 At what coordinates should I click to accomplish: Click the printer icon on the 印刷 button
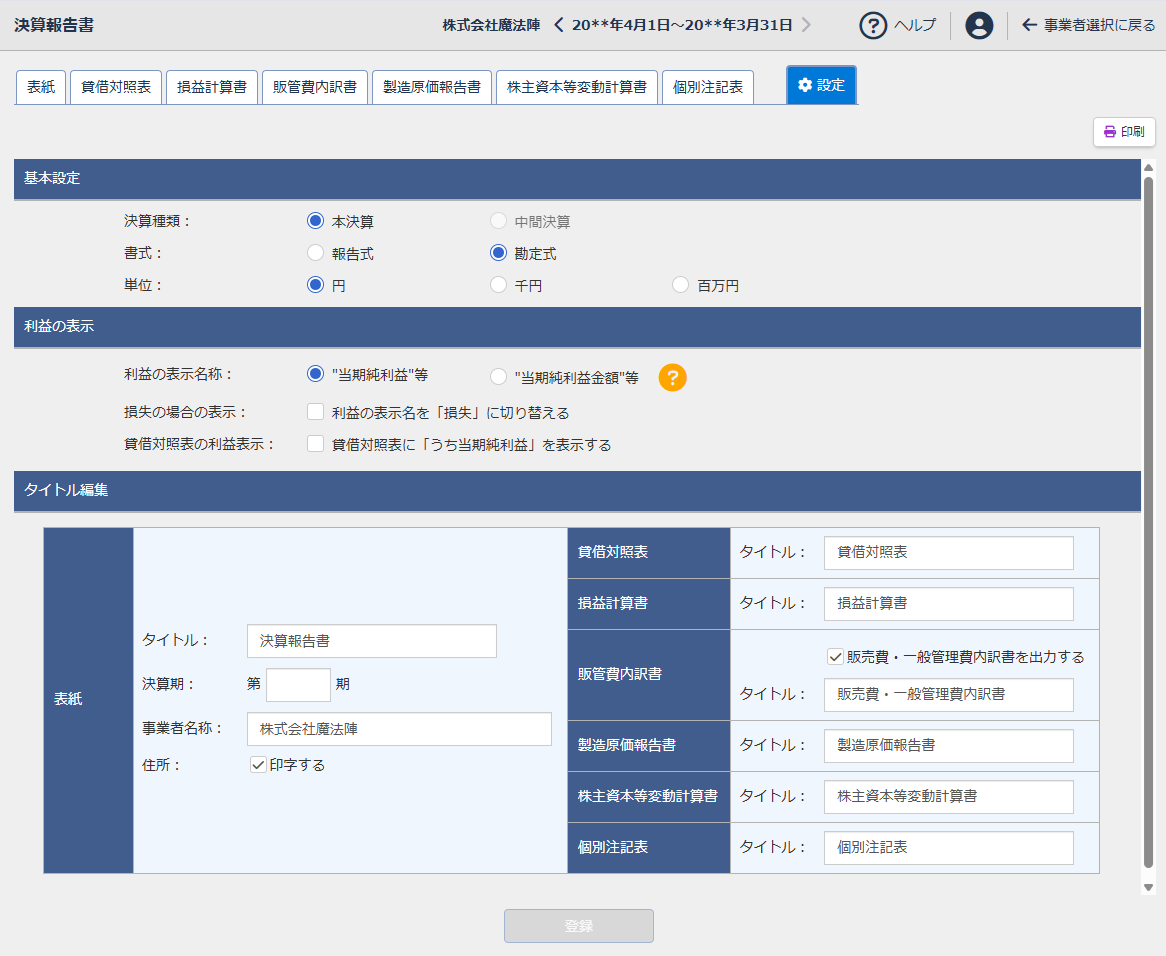[1110, 132]
